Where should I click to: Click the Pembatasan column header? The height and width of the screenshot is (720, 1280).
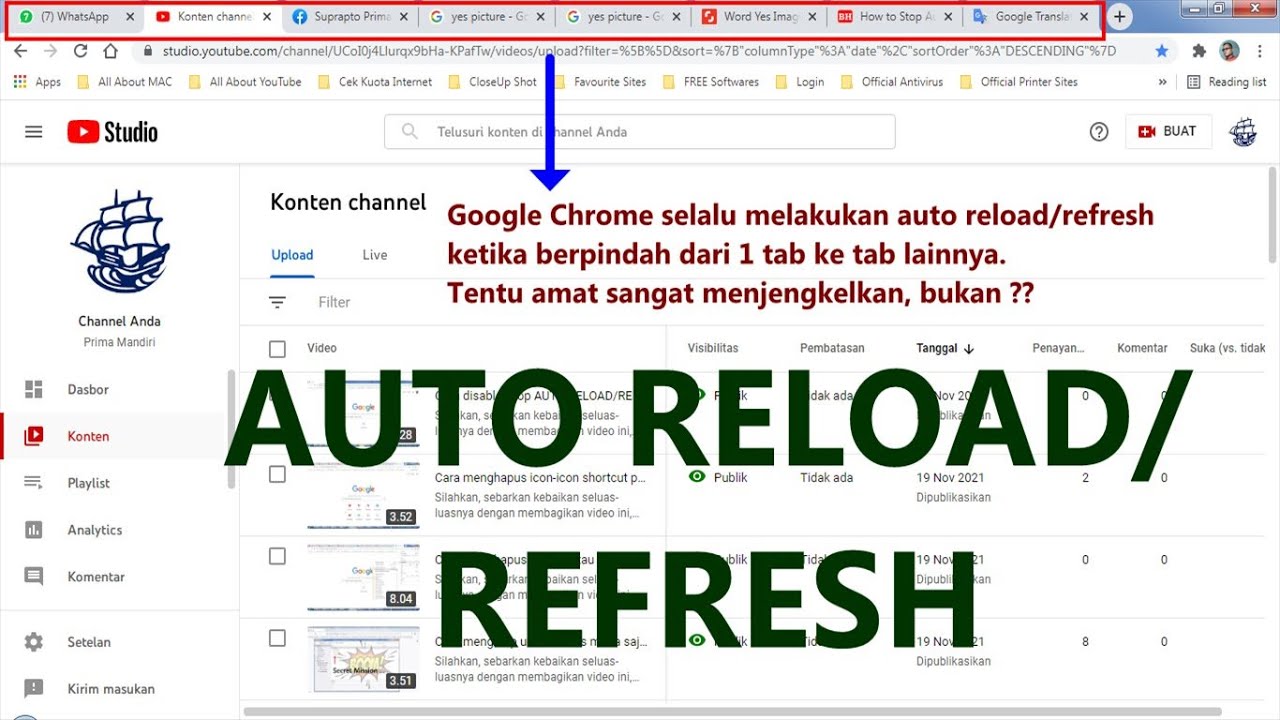click(832, 348)
